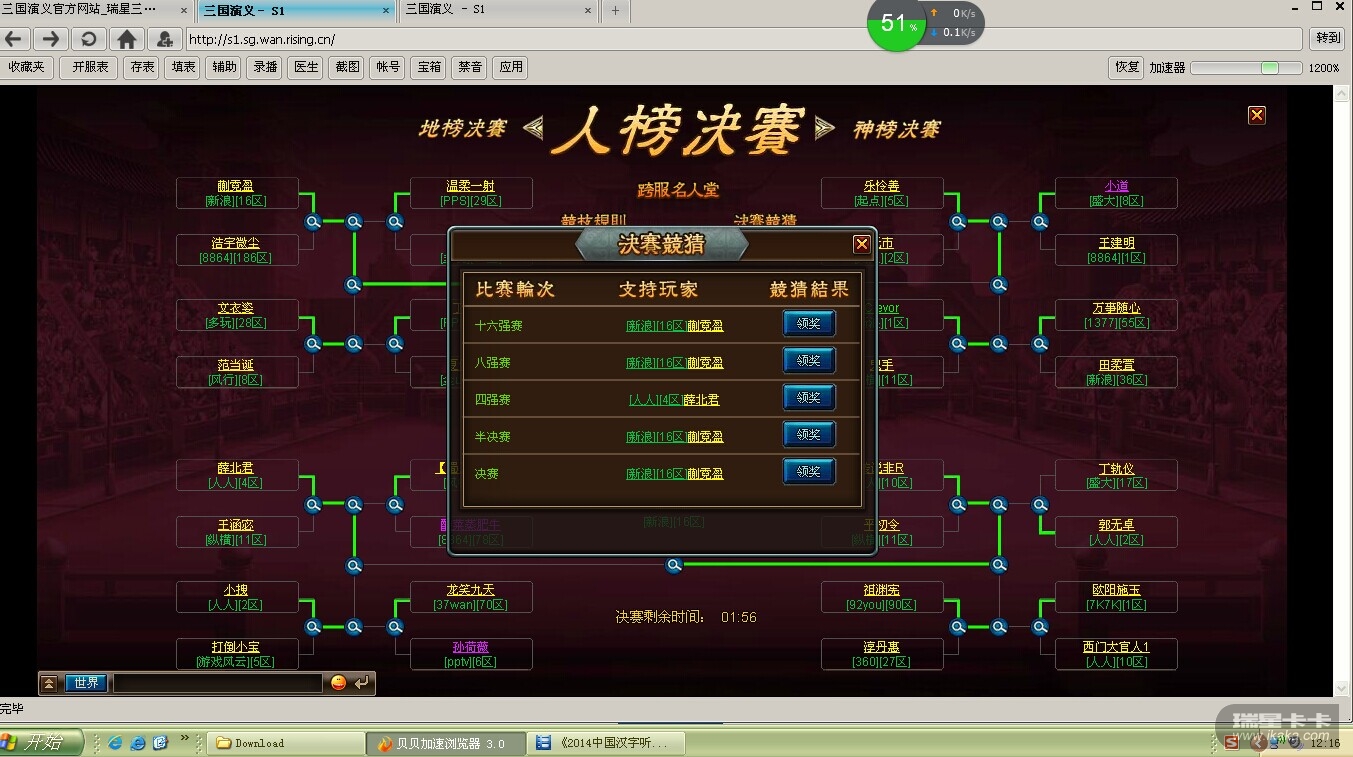Close the 人榜决赛 bracket panel
The height and width of the screenshot is (757, 1353).
pyautogui.click(x=1257, y=115)
